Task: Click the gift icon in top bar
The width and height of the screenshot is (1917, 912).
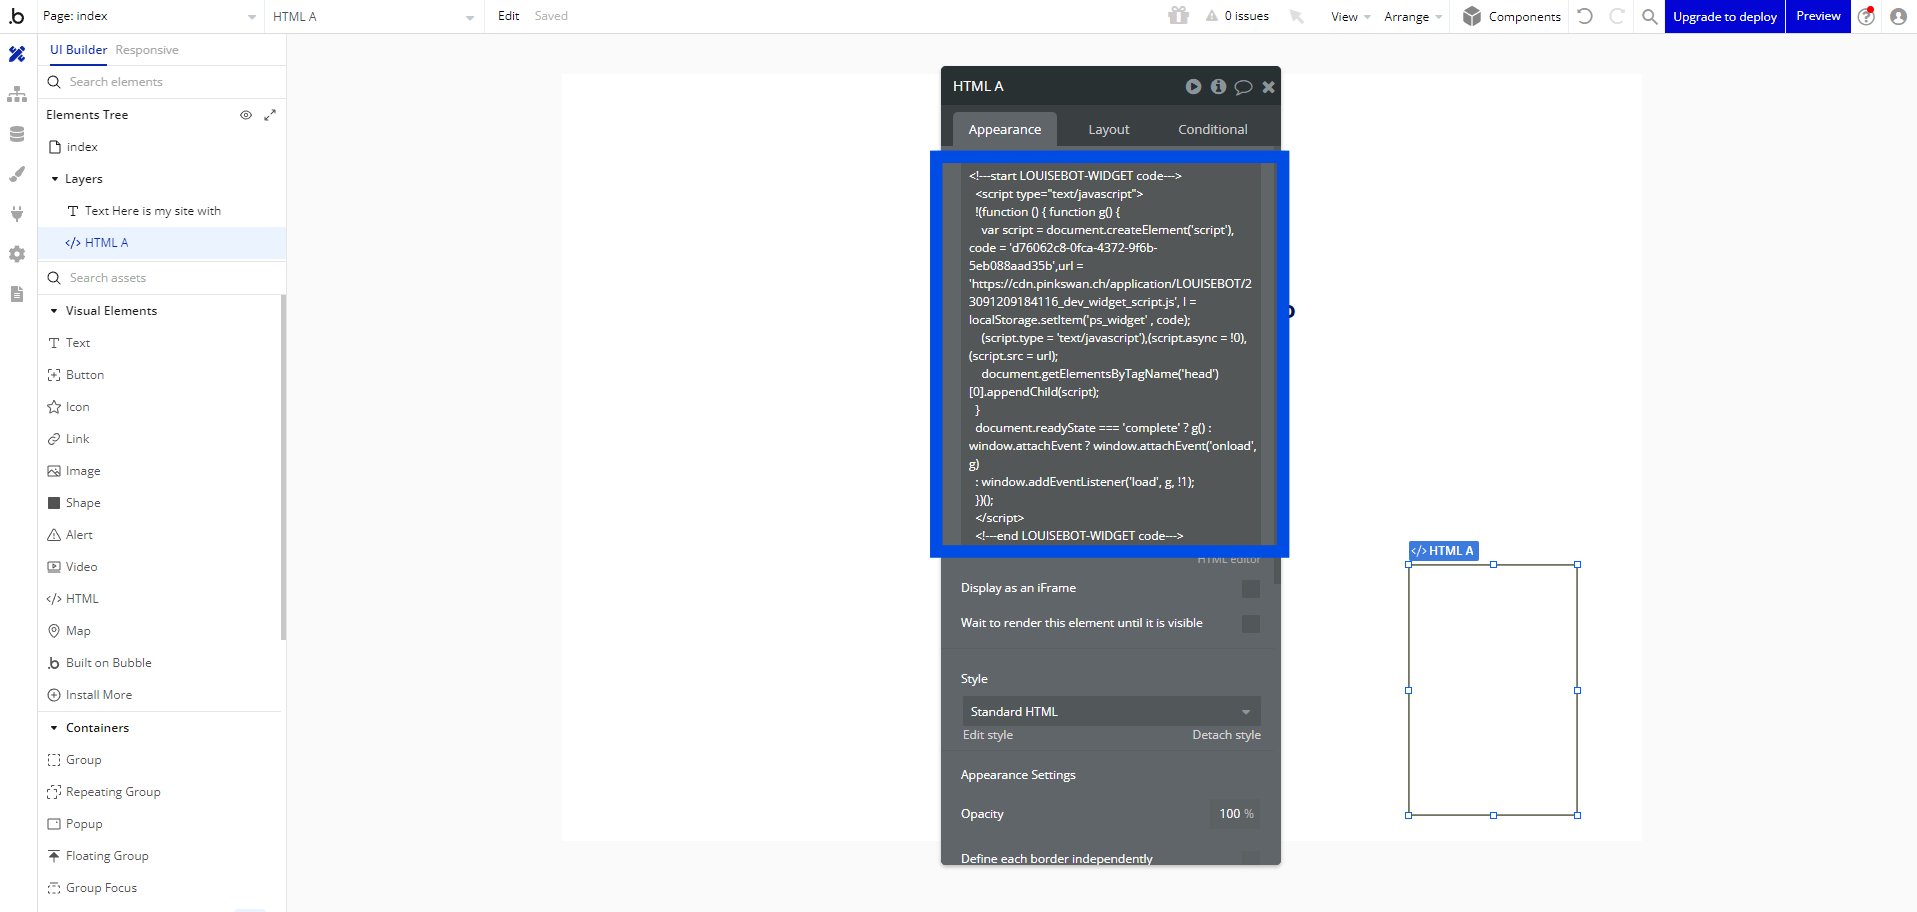Action: tap(1179, 16)
